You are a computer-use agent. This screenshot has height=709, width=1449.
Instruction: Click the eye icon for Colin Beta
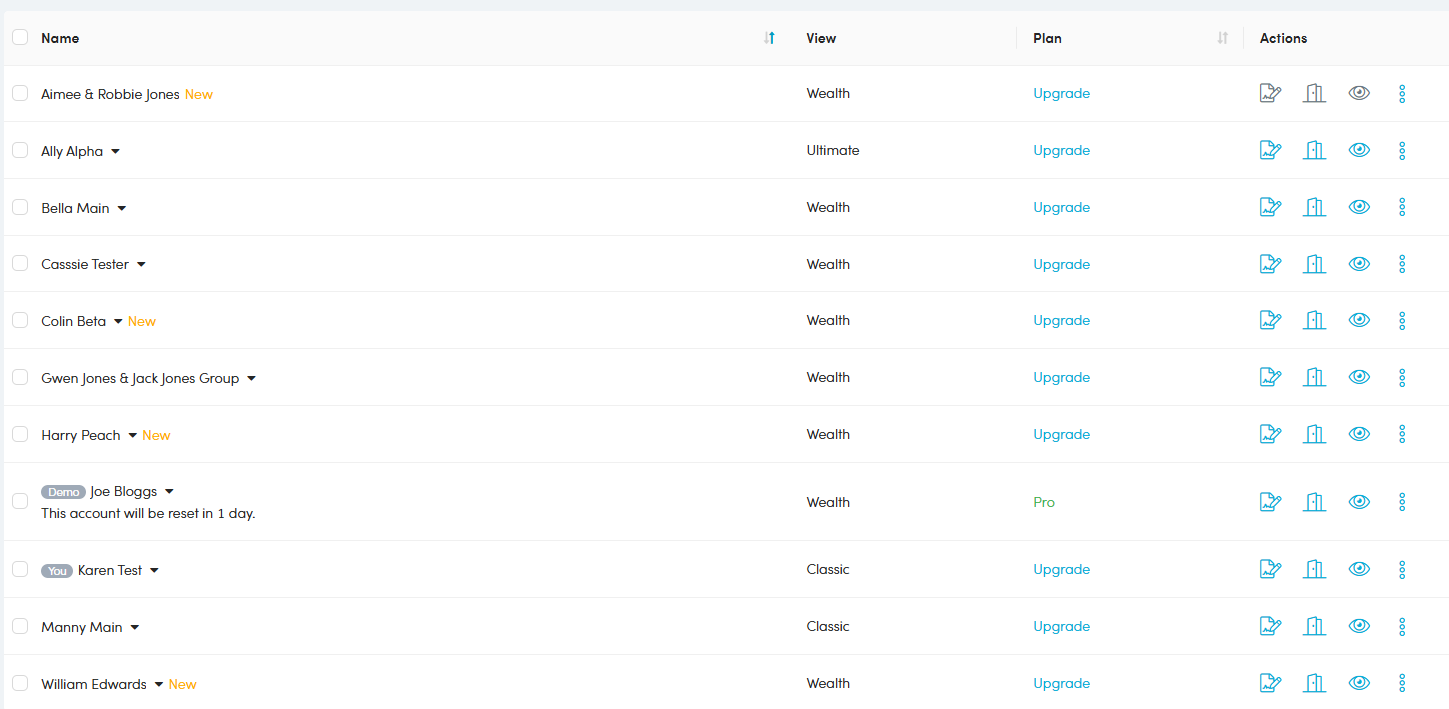click(1359, 320)
